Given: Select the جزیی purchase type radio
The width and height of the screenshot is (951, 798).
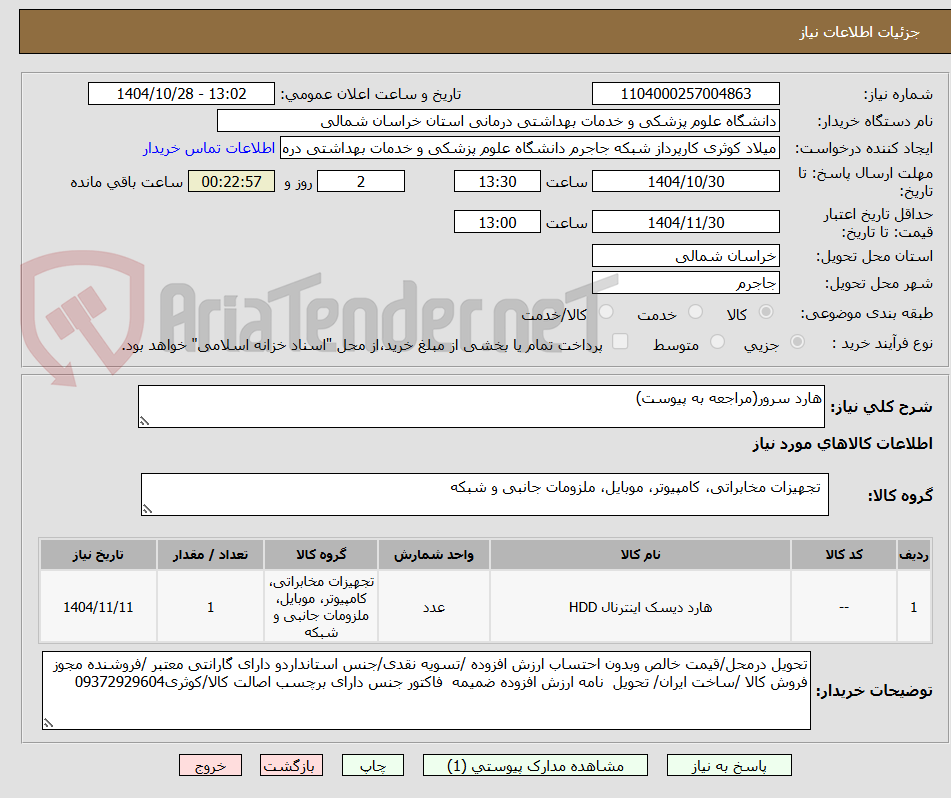Looking at the screenshot, I should (798, 343).
